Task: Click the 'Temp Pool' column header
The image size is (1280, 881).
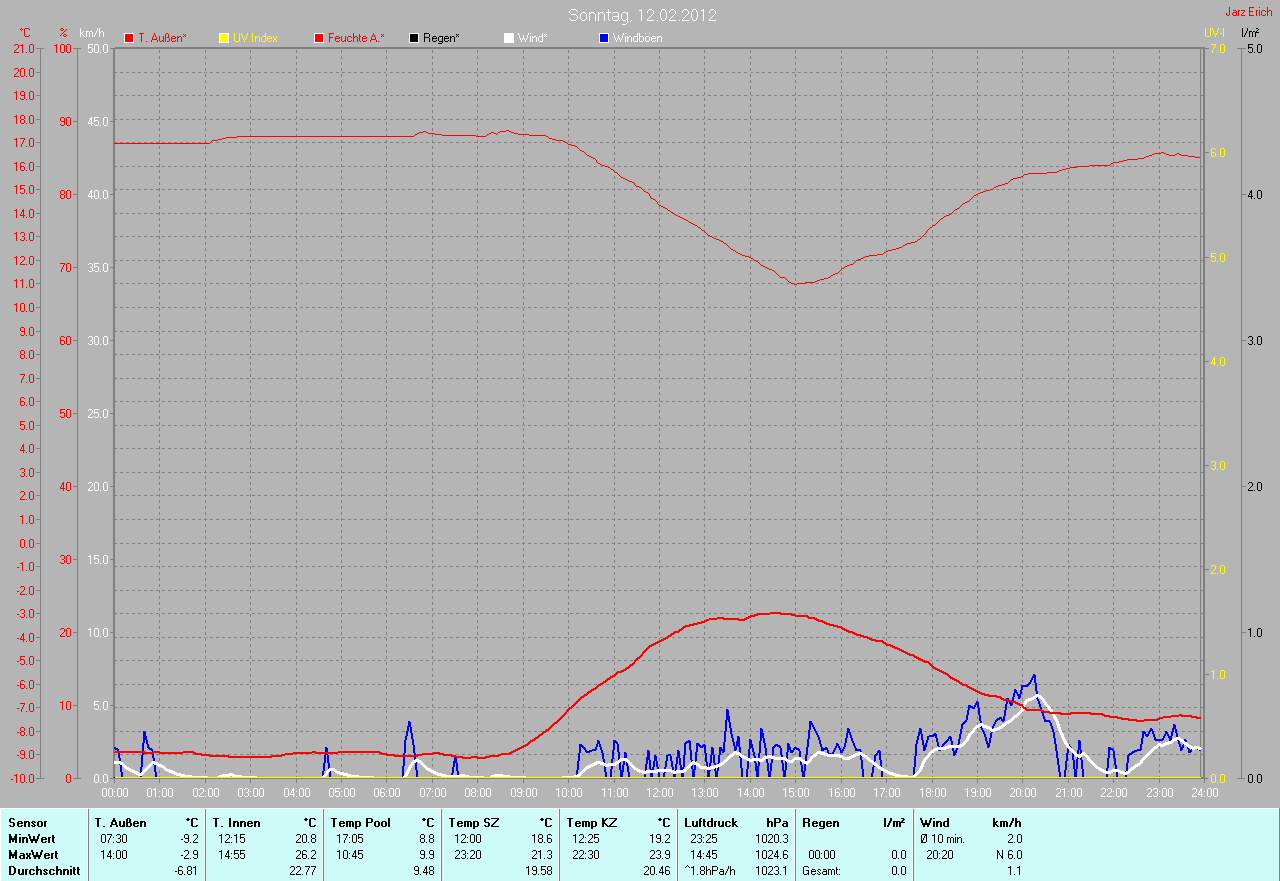Action: (x=360, y=823)
